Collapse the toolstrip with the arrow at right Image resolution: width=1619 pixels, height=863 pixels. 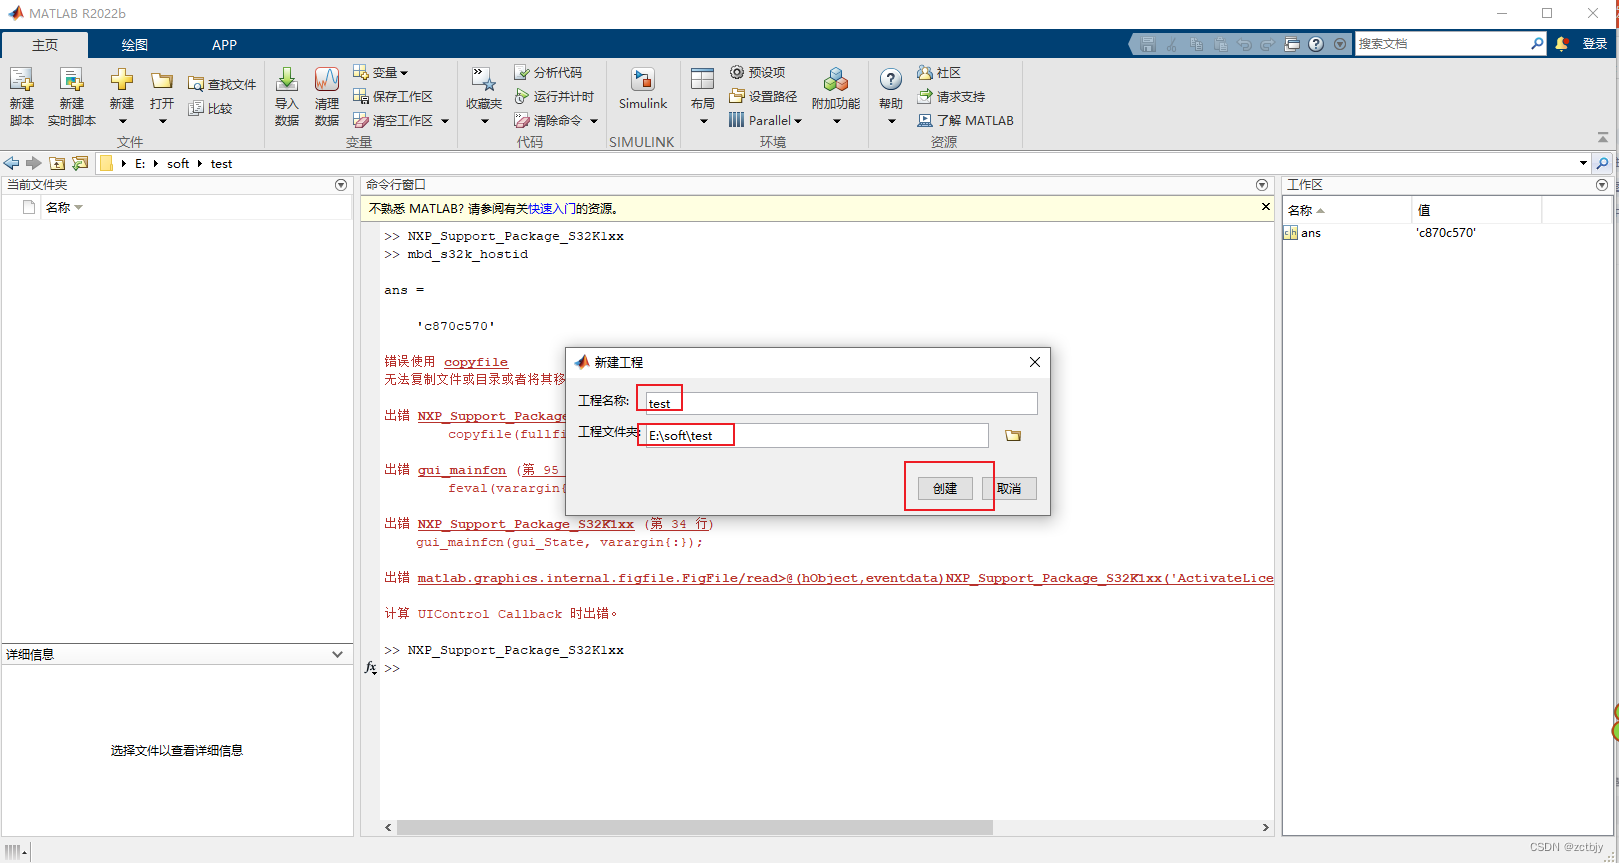pyautogui.click(x=1602, y=137)
